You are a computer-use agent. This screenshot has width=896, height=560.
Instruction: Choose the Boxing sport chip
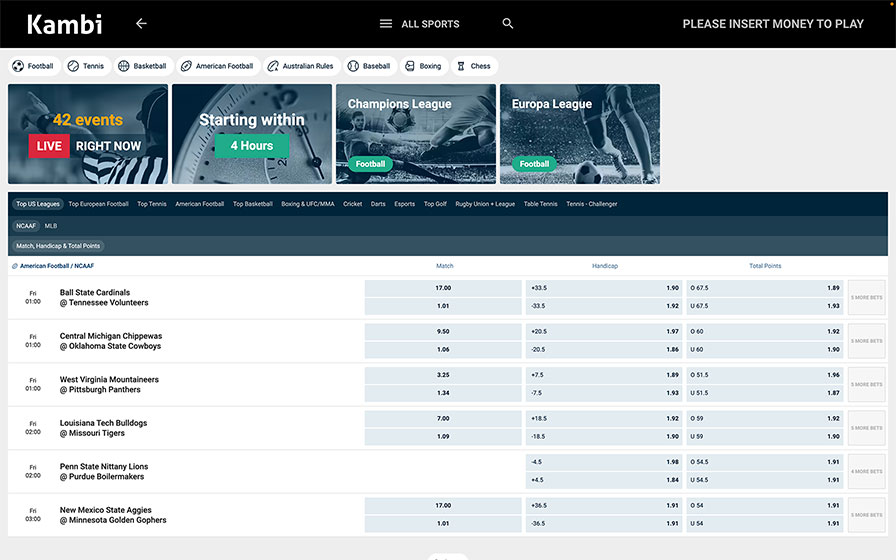[x=424, y=66]
